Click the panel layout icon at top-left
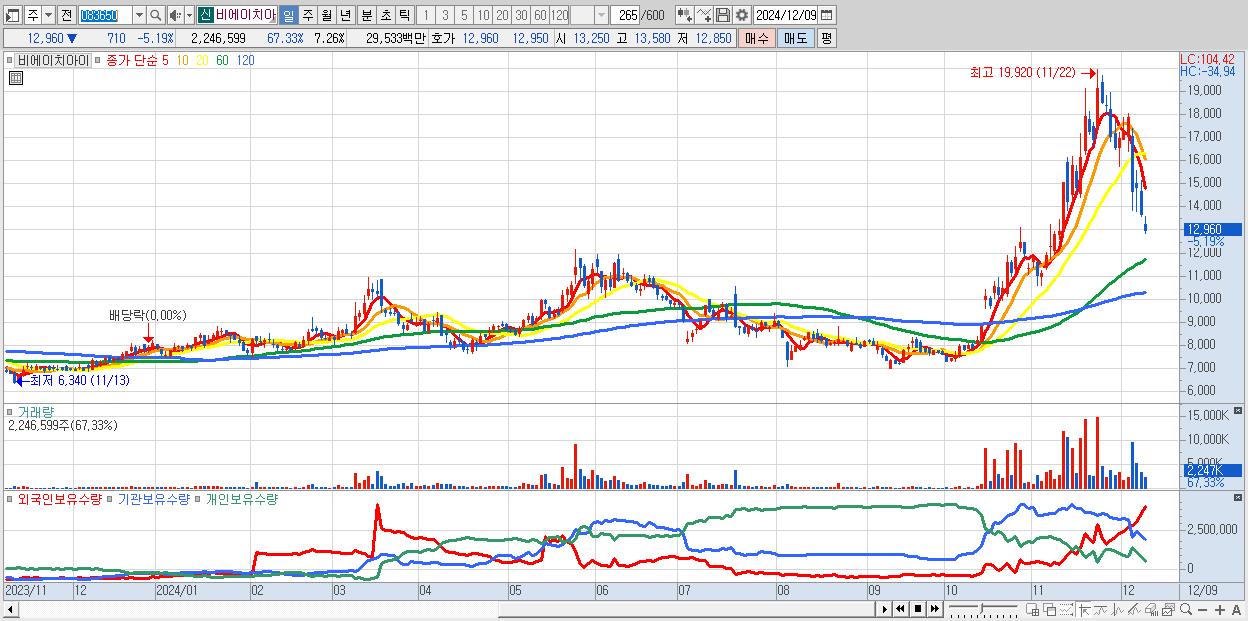The height and width of the screenshot is (621, 1248). [x=13, y=15]
